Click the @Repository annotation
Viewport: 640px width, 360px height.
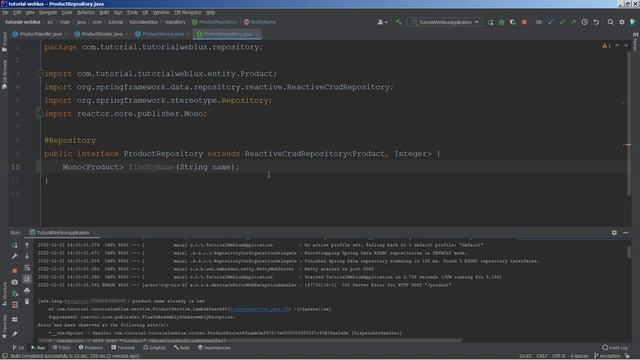pos(70,140)
